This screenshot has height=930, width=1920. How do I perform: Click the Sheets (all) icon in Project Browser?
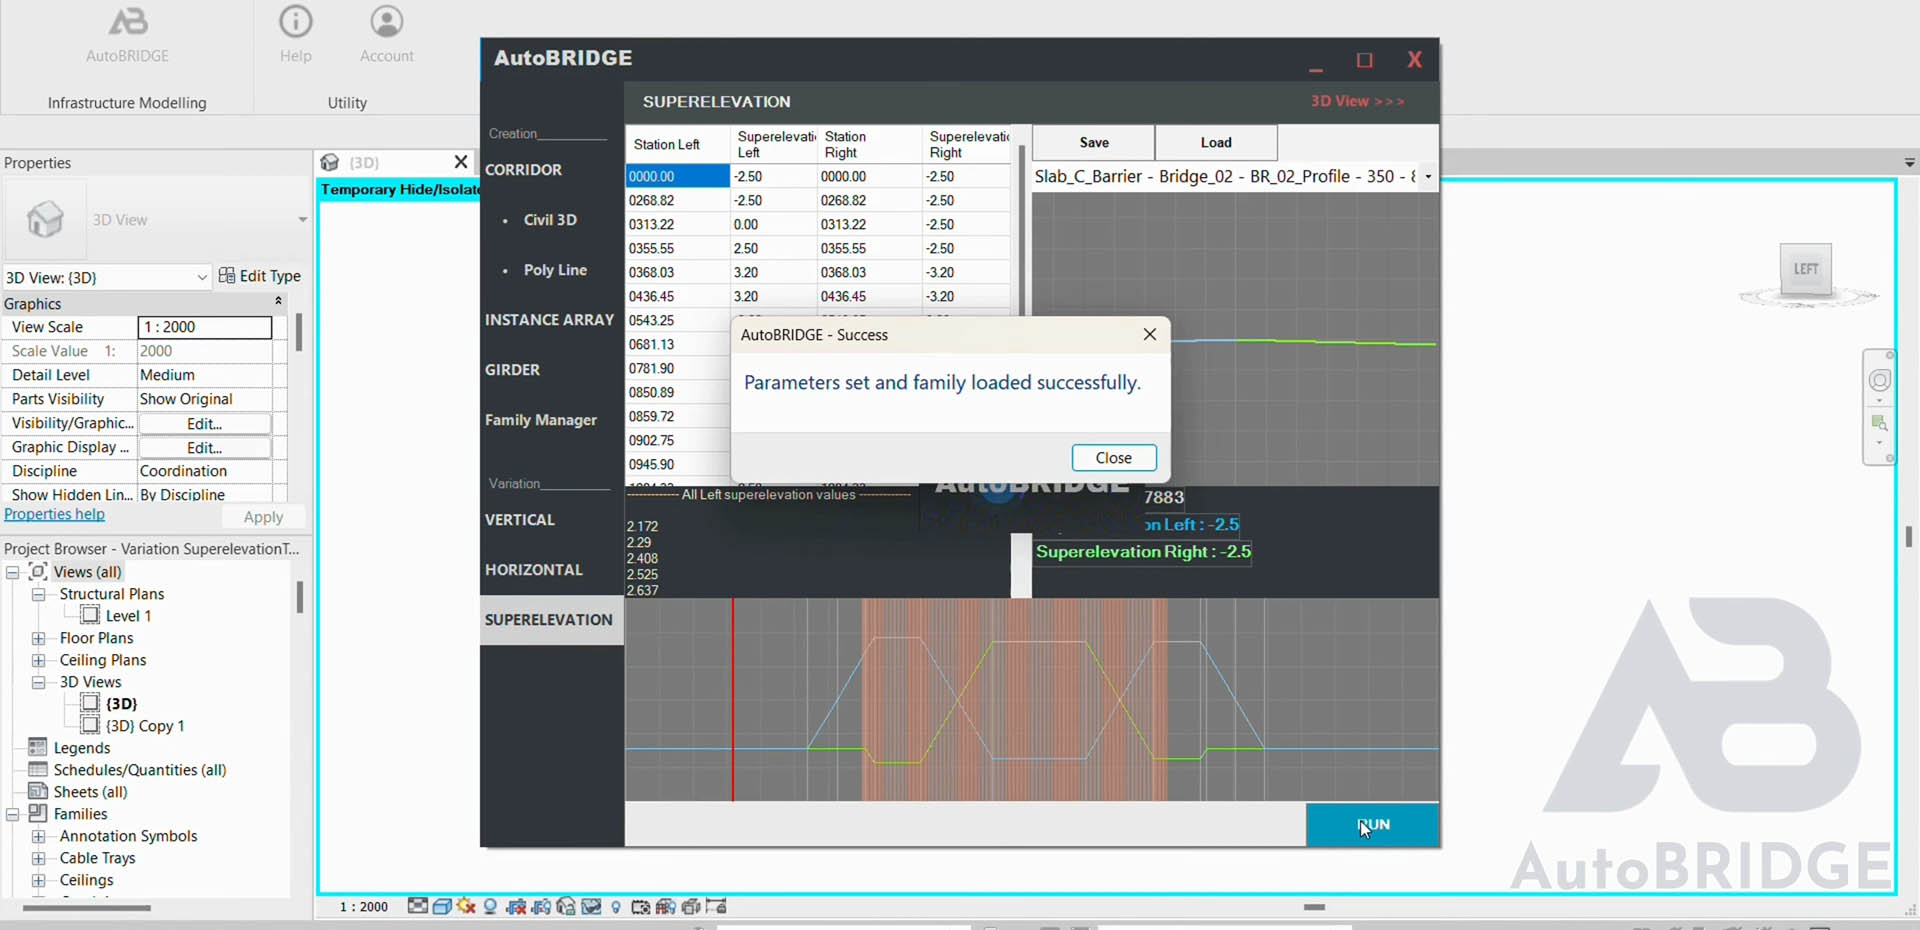pos(38,791)
